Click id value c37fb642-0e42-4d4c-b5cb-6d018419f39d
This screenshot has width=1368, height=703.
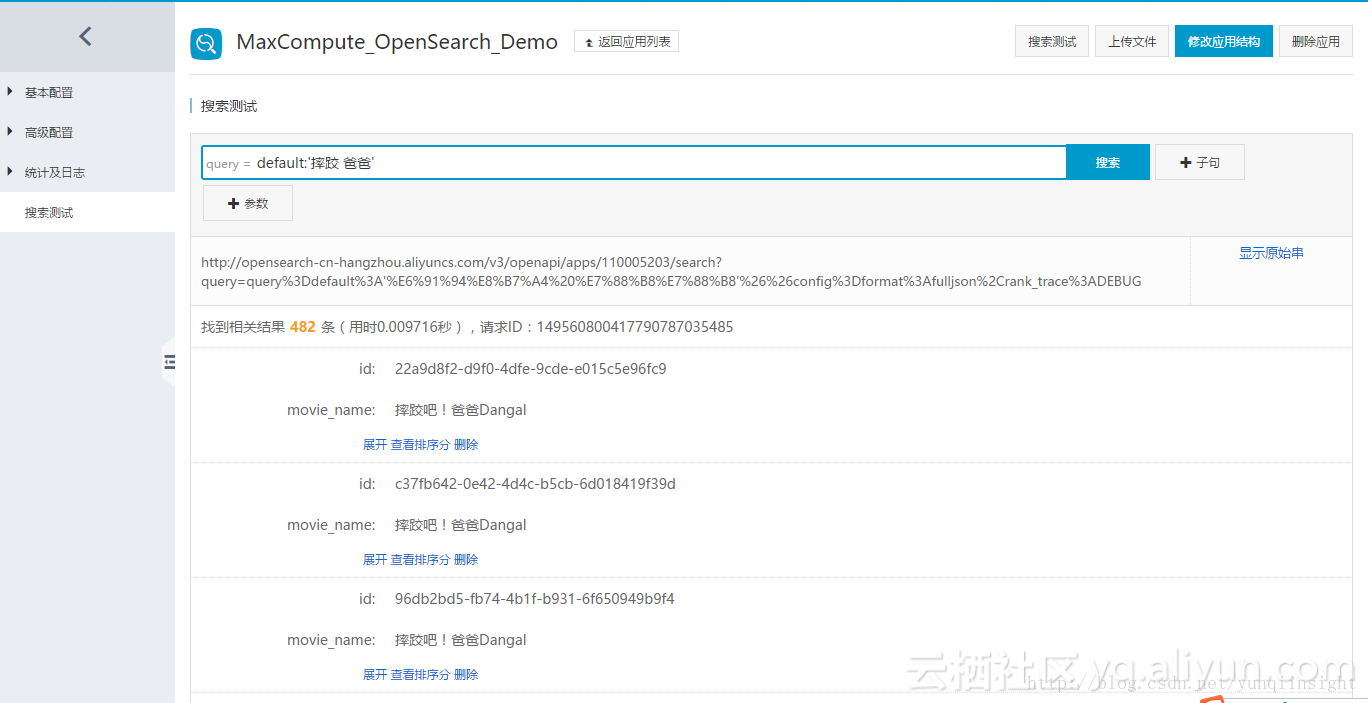click(535, 484)
